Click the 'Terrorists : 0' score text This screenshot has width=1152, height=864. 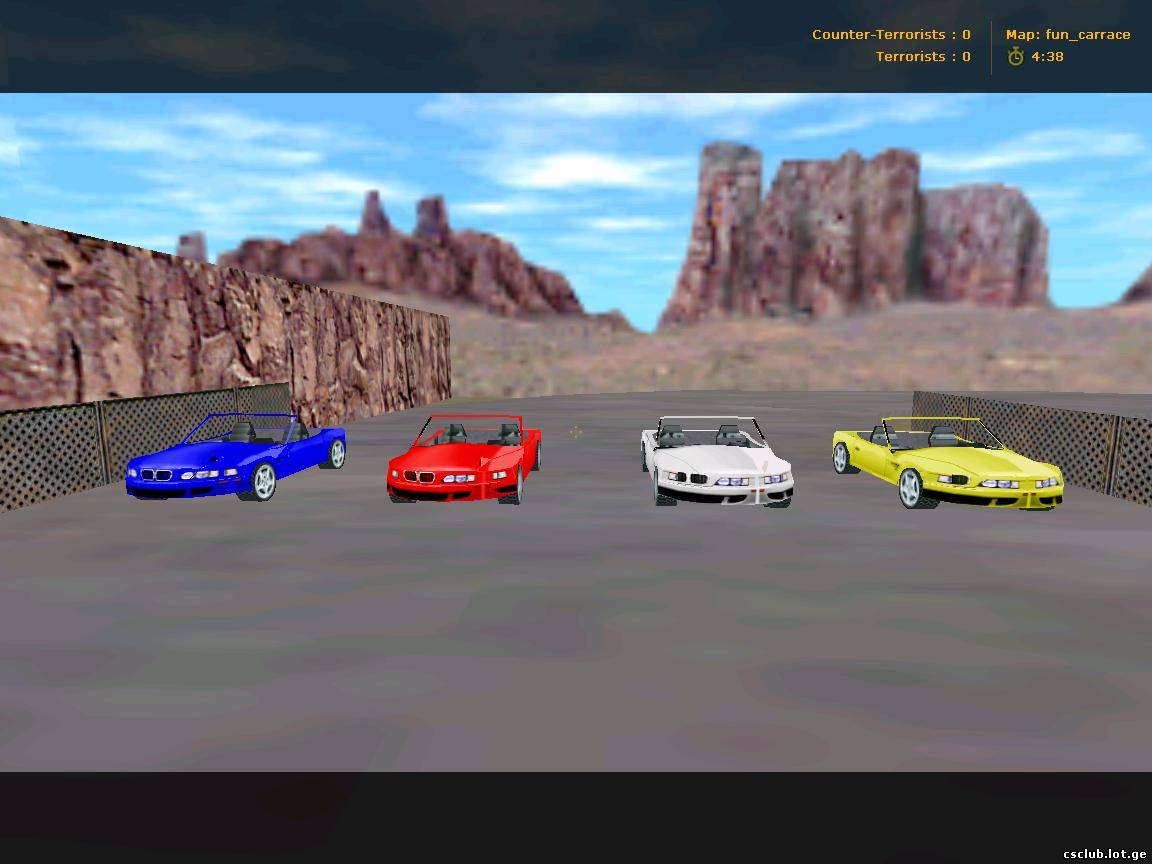click(x=923, y=57)
